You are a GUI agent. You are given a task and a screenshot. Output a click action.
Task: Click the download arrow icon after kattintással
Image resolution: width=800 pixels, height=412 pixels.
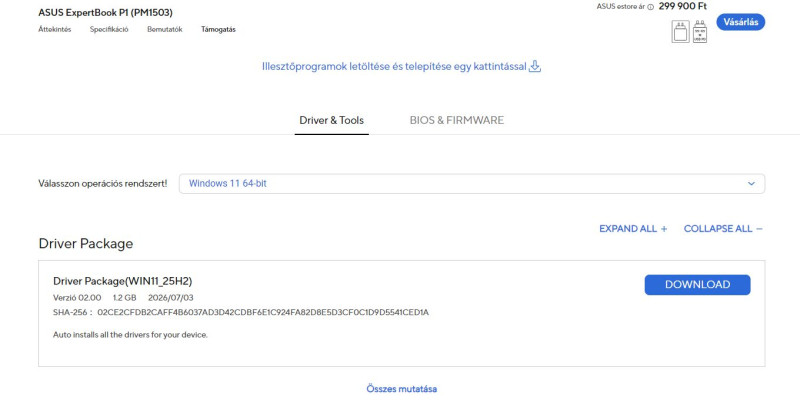[x=535, y=66]
